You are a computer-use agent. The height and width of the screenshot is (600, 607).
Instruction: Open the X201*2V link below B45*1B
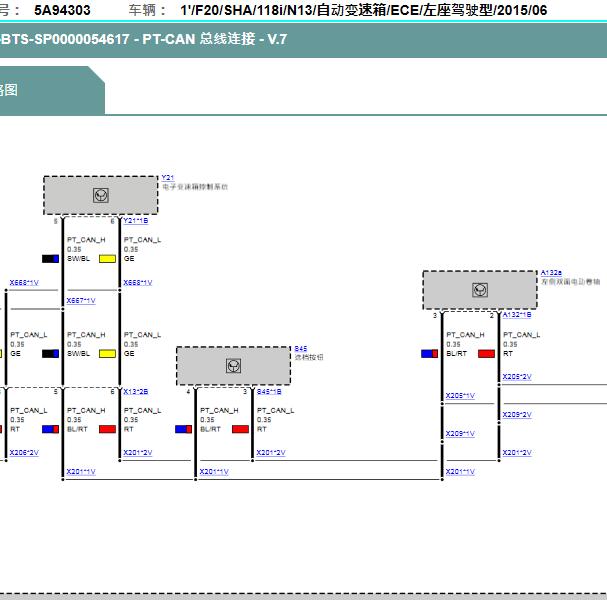coord(271,453)
